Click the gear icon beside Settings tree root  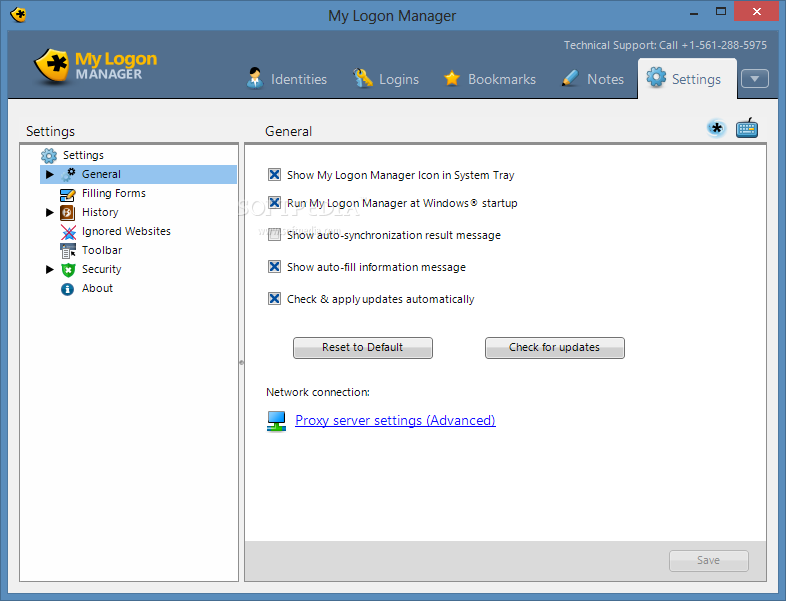[49, 155]
